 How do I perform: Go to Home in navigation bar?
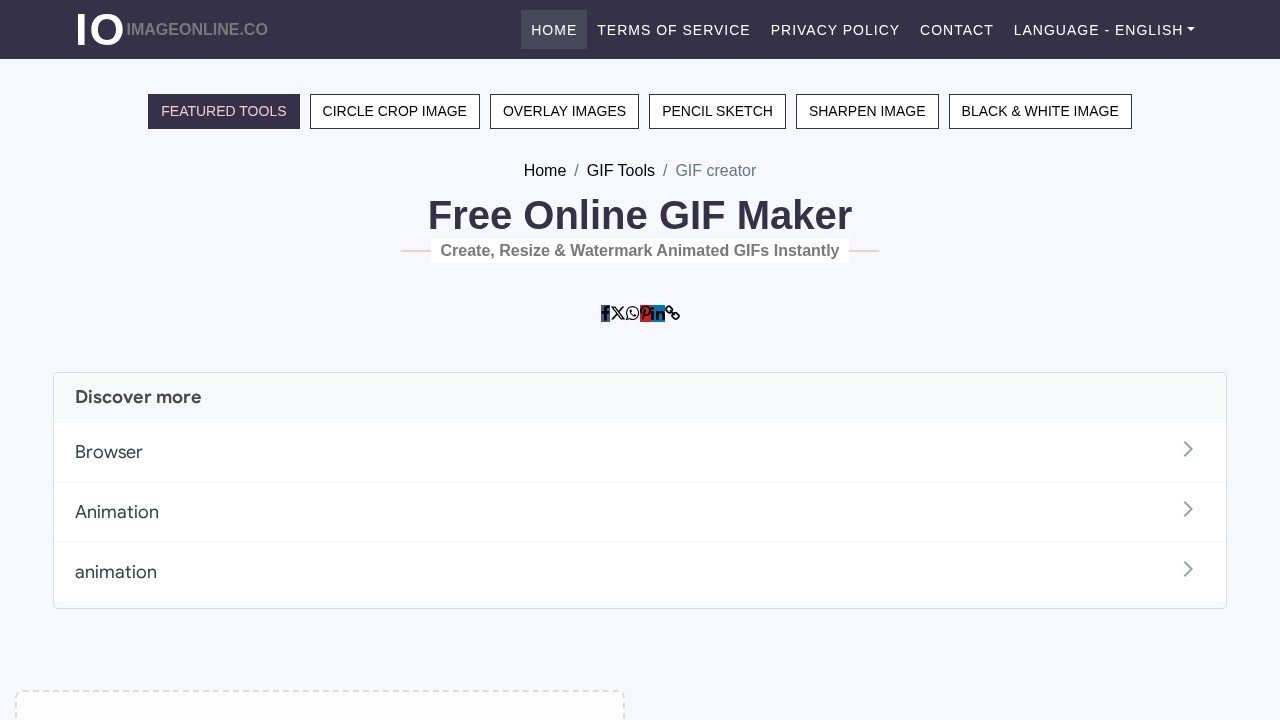[553, 30]
